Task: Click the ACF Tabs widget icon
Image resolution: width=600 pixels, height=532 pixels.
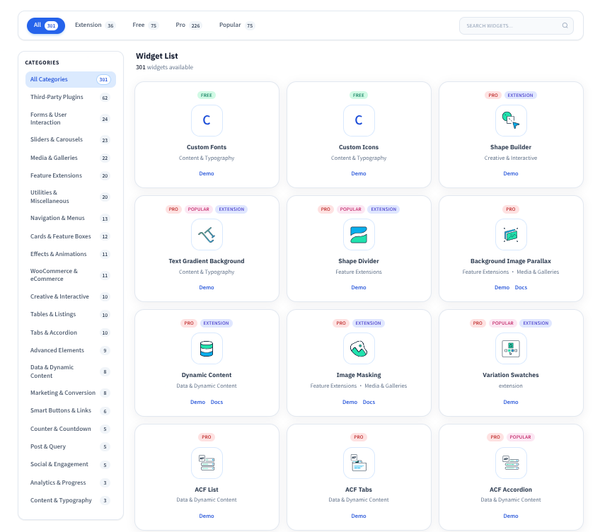Action: pyautogui.click(x=359, y=463)
